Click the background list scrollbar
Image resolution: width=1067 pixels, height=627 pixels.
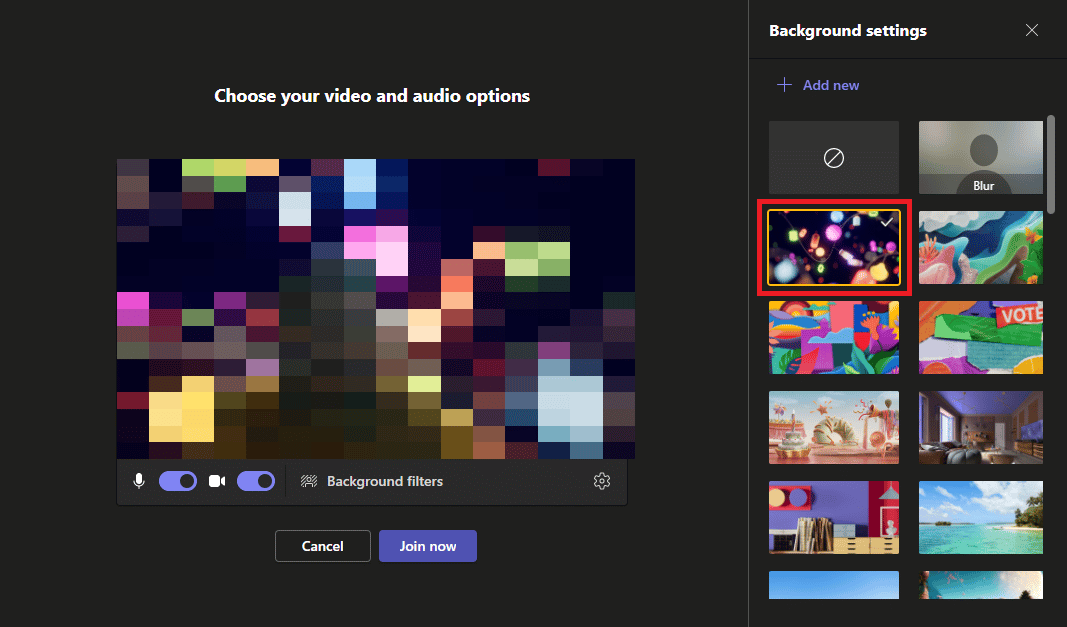coord(1051,164)
